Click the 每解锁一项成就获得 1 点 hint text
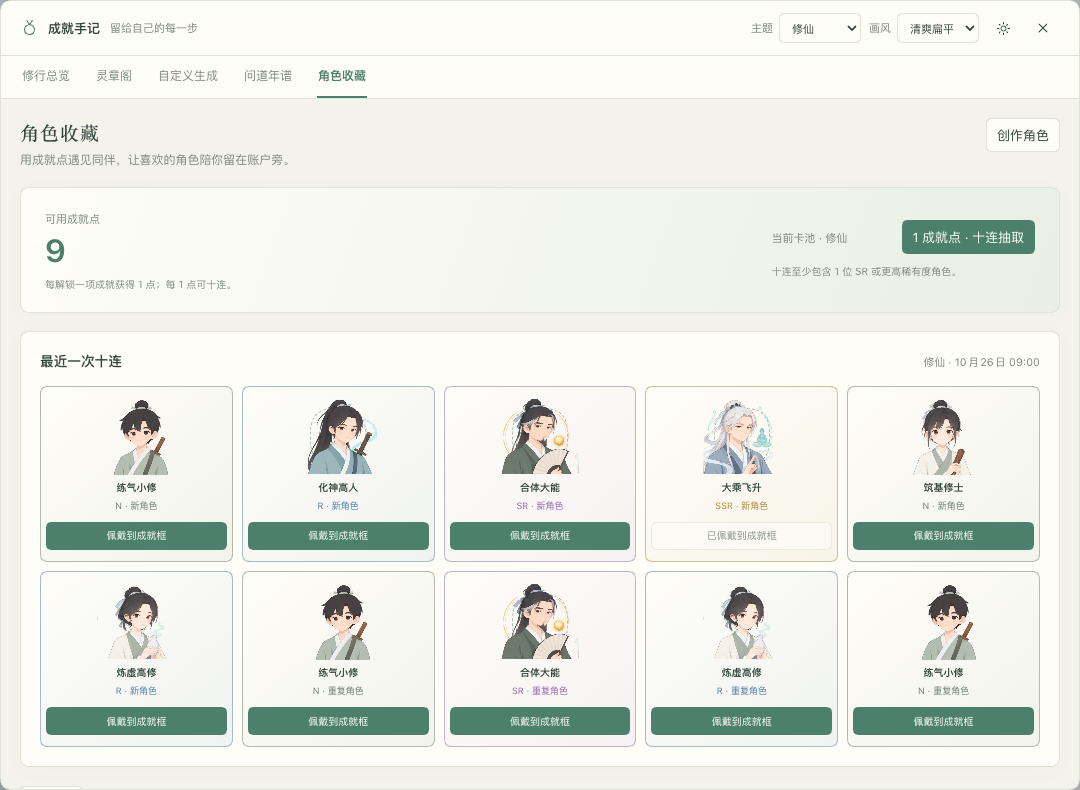Screen dimensions: 1080x790 pos(138,284)
